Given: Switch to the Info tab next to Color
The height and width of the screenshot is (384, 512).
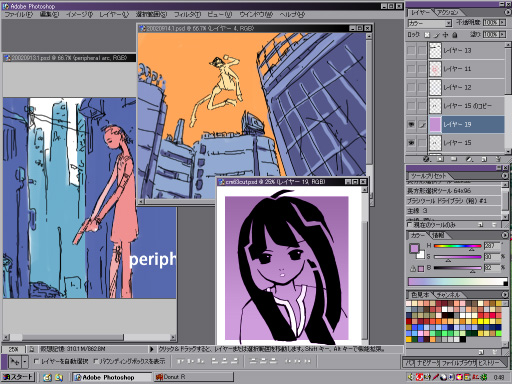Looking at the screenshot, I should (438, 235).
